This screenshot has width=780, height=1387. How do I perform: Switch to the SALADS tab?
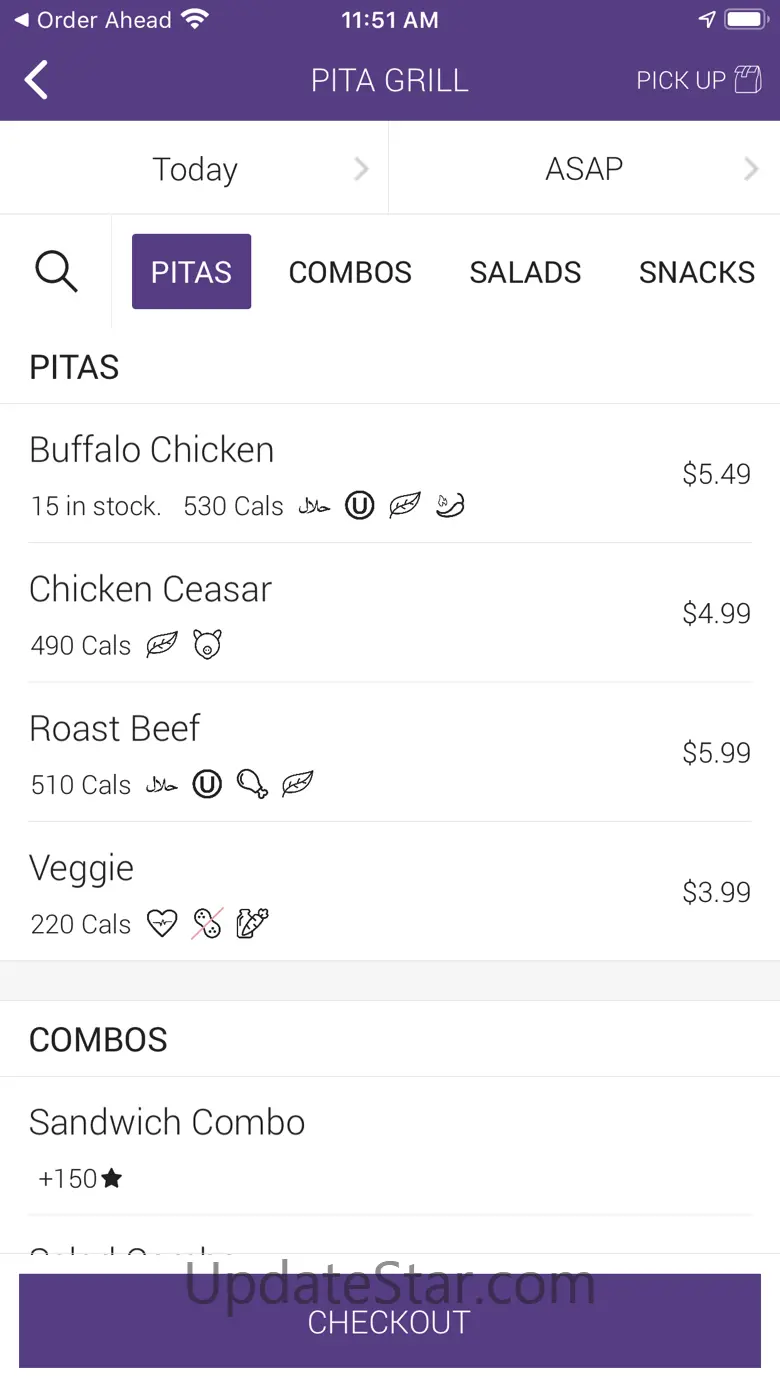[525, 272]
